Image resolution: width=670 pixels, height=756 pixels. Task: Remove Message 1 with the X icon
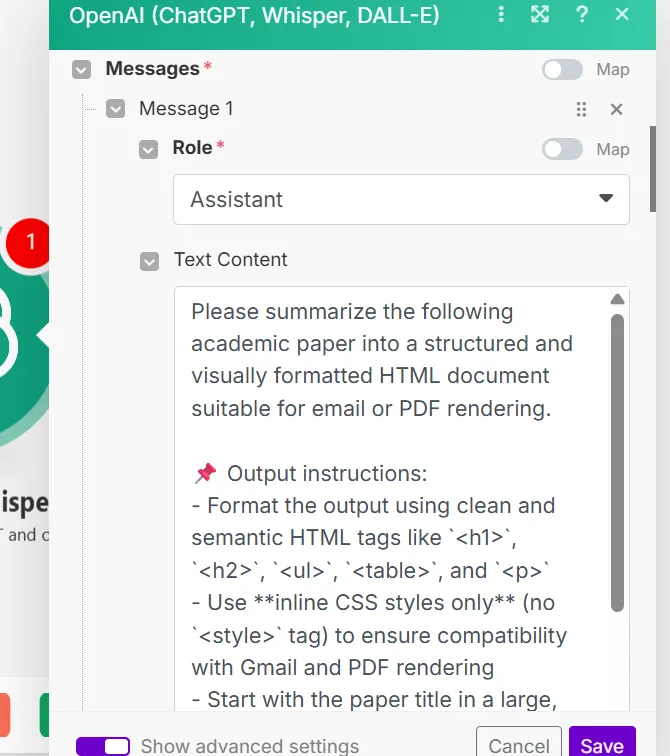pyautogui.click(x=616, y=109)
